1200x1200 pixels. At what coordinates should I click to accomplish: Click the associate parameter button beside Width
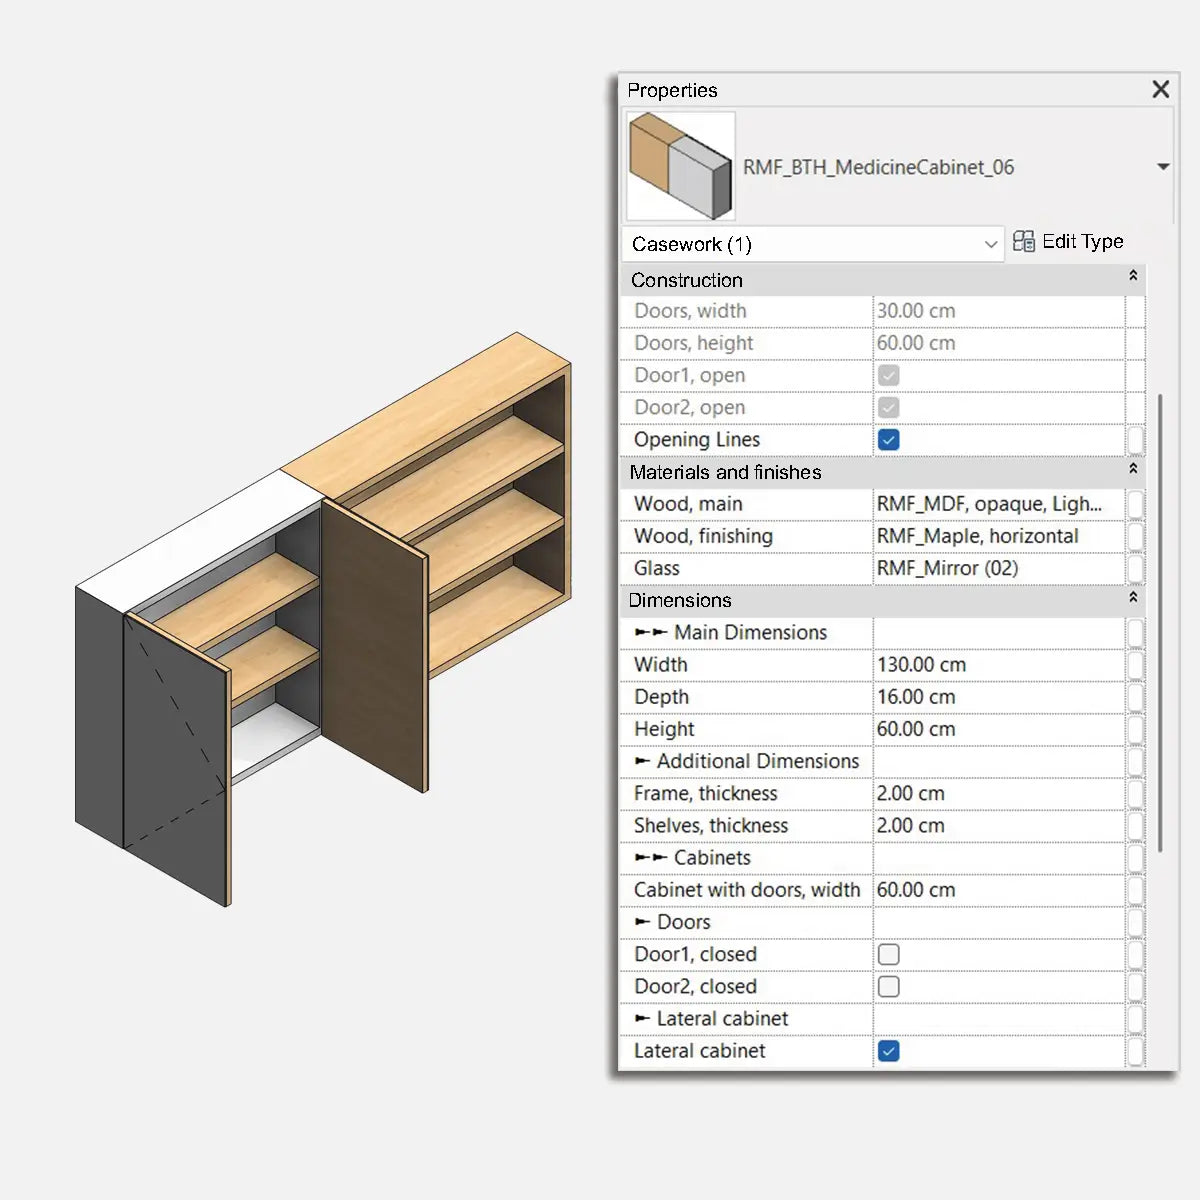[1135, 665]
